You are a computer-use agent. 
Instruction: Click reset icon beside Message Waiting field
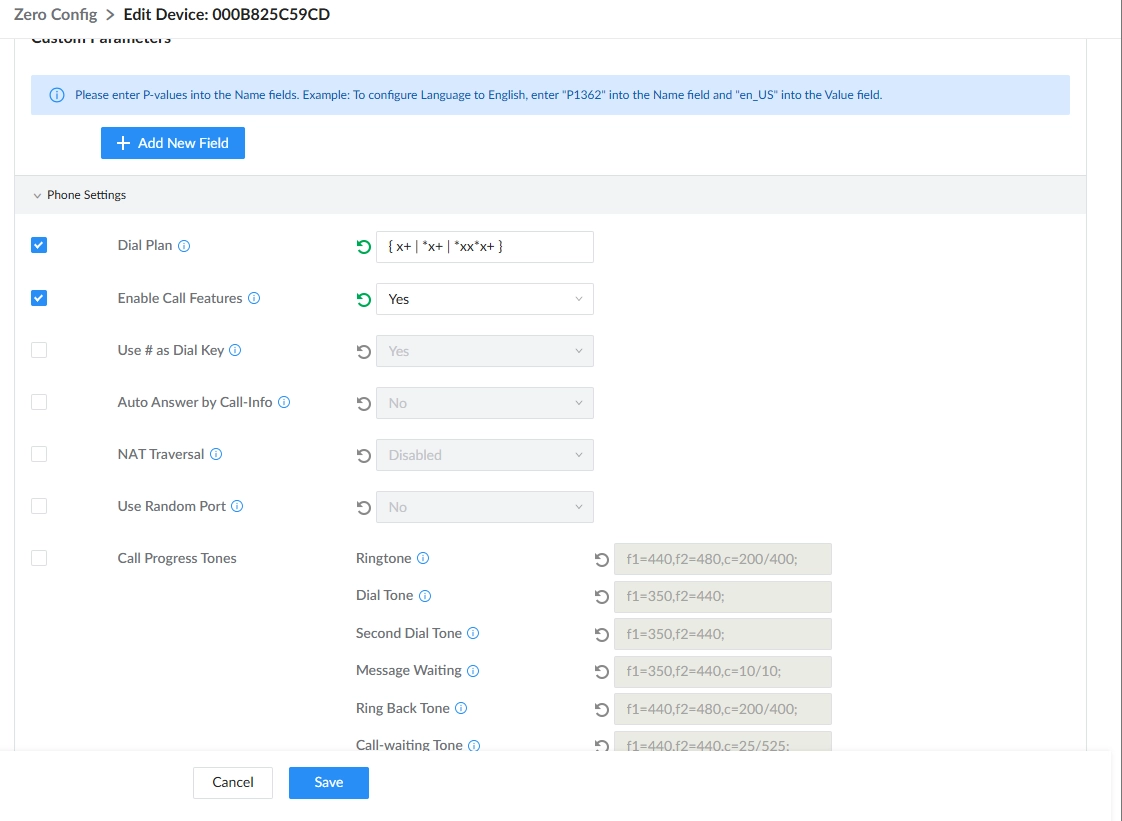pyautogui.click(x=602, y=672)
